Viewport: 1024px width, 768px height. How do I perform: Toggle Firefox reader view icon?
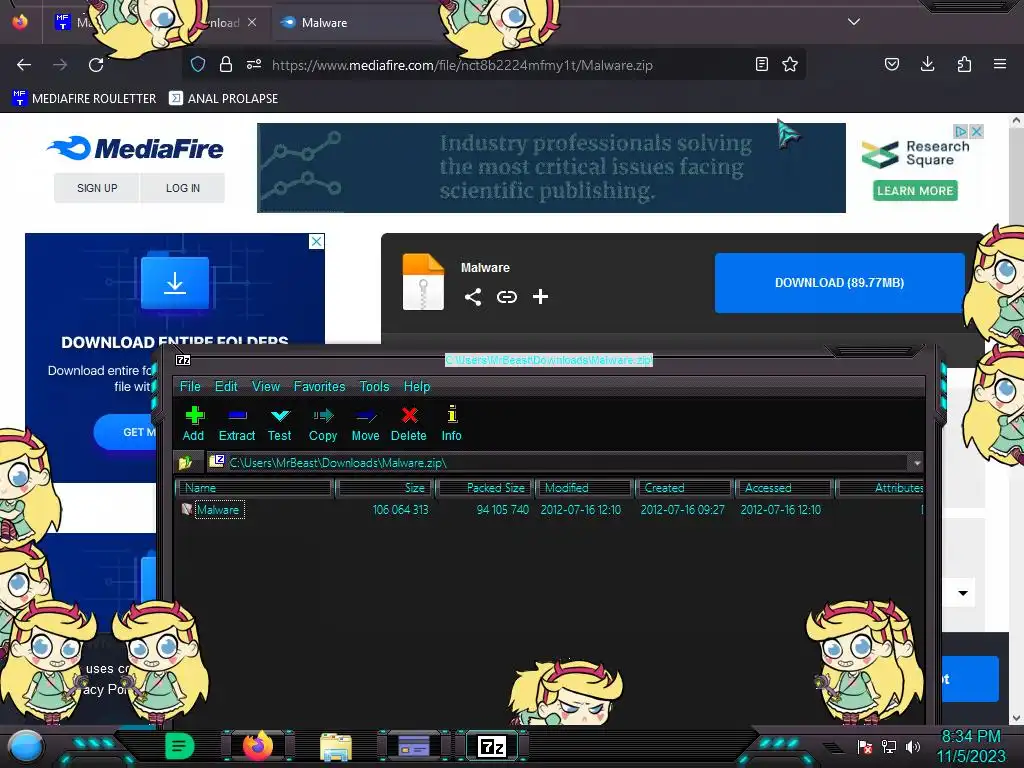click(x=761, y=64)
